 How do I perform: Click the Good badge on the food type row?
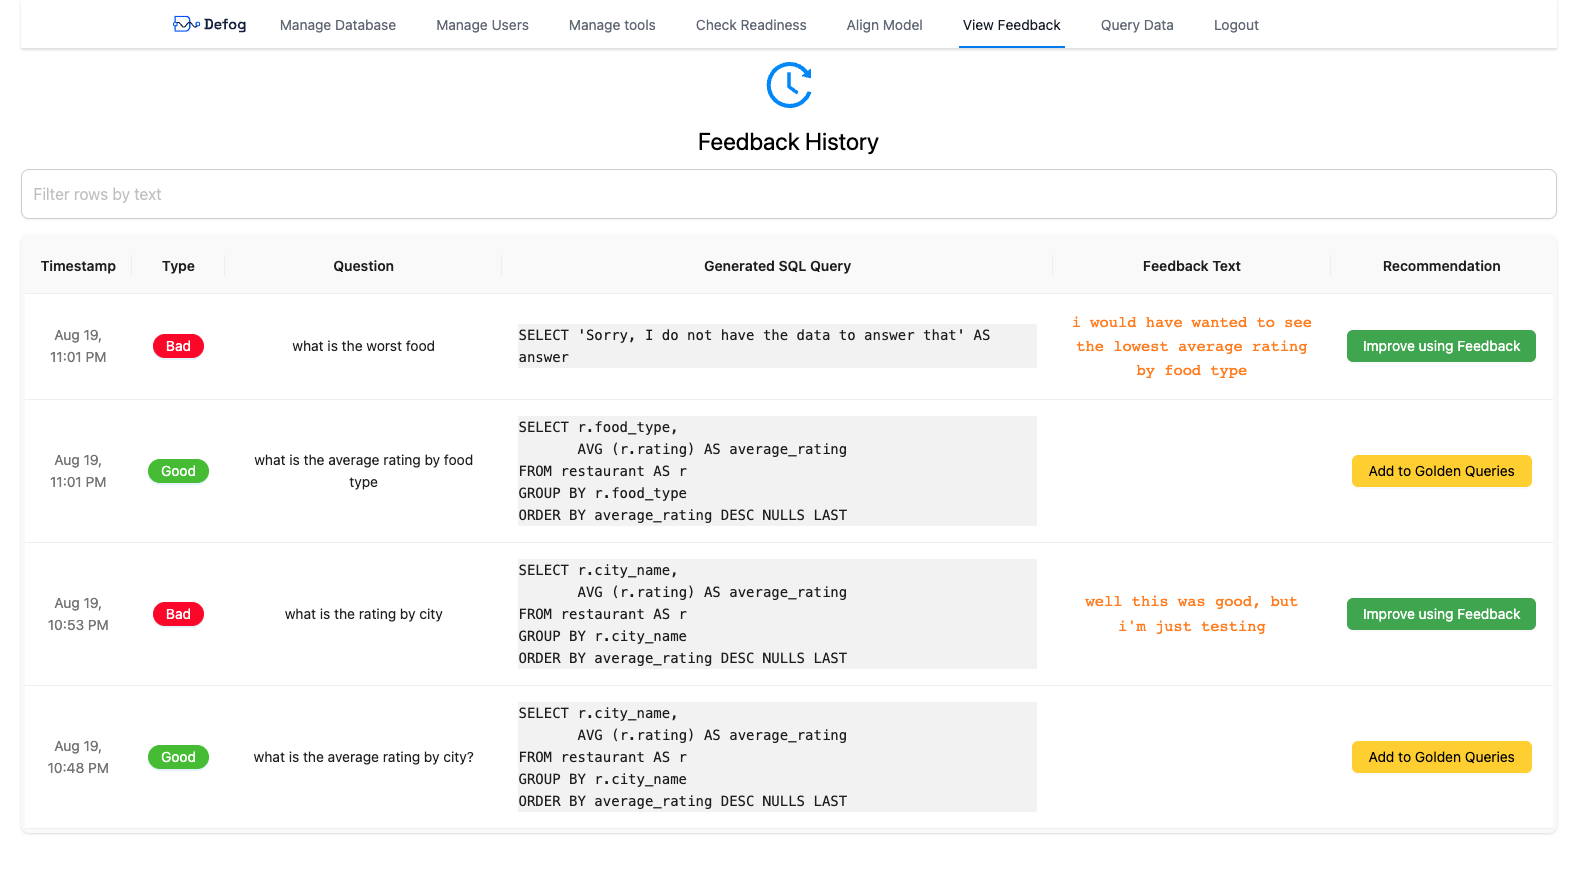pyautogui.click(x=178, y=470)
